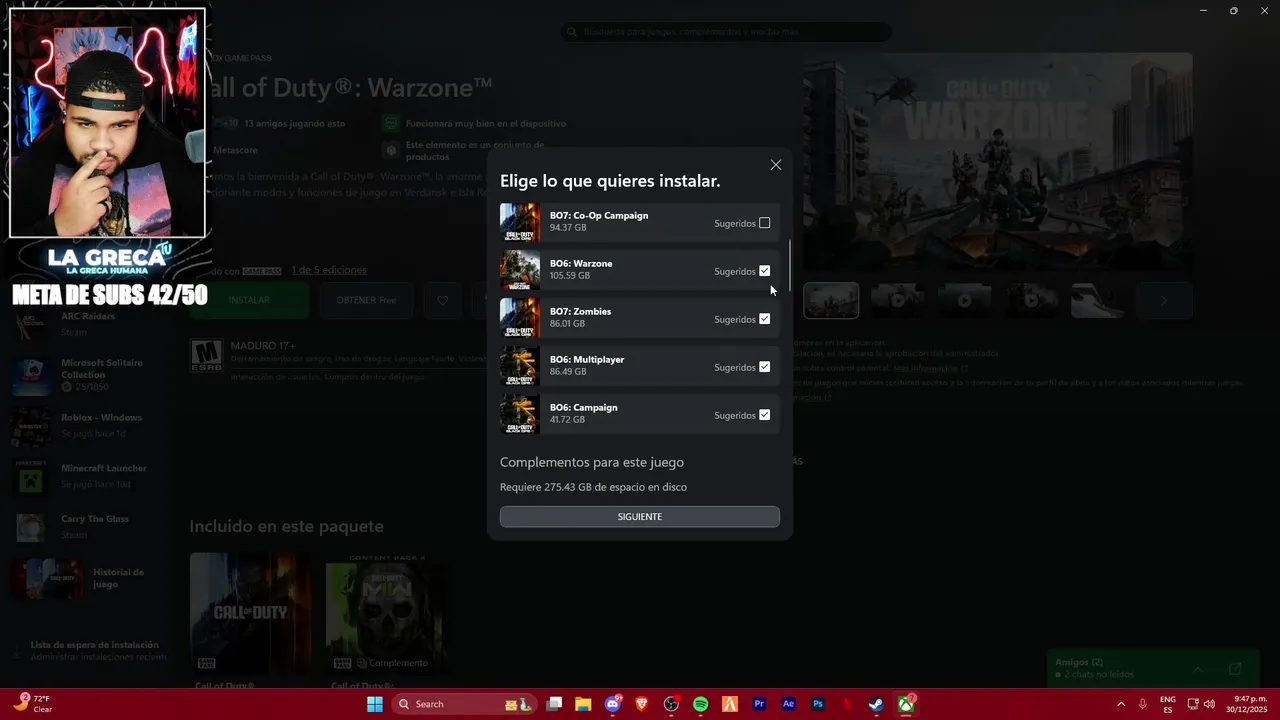Open Adobe Premiere Pro from taskbar
1280x720 pixels.
coord(759,704)
